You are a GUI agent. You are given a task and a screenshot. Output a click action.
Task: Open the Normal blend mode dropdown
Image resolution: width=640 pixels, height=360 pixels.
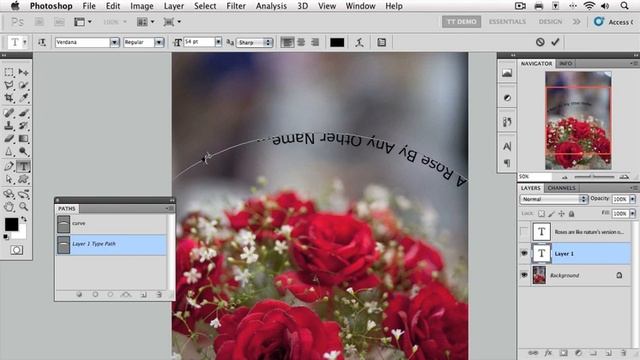(553, 199)
